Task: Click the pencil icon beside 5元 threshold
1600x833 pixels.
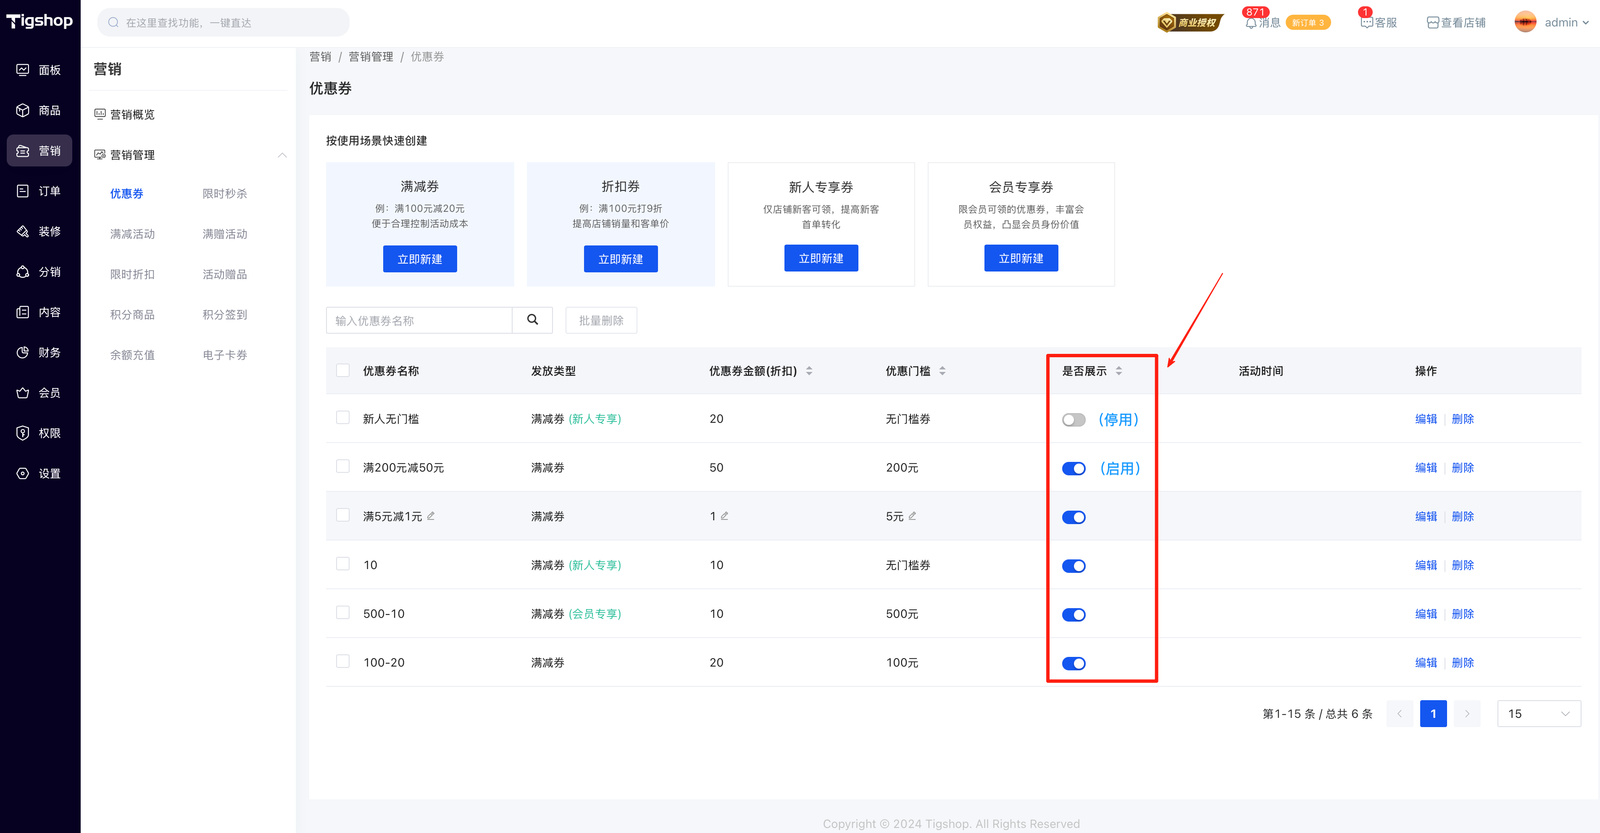Action: coord(912,516)
